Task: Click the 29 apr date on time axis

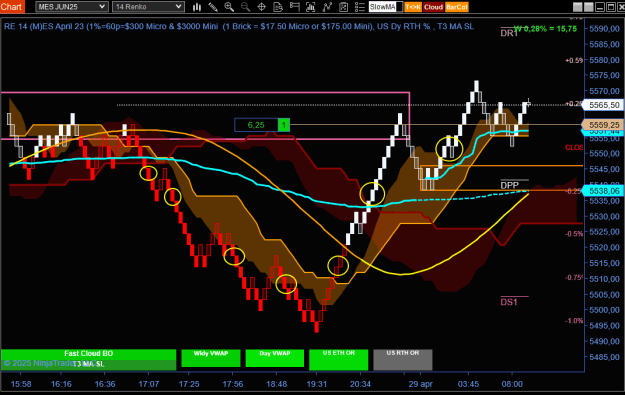Action: [x=420, y=384]
